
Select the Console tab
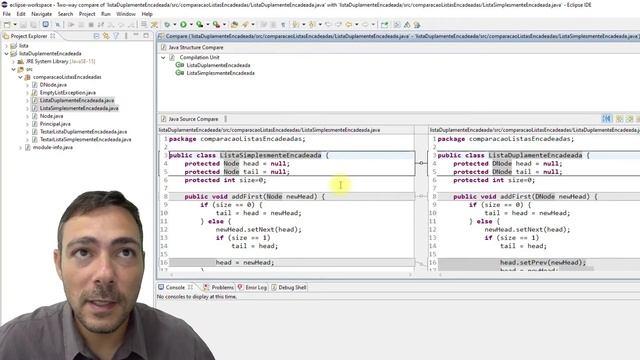click(x=176, y=287)
